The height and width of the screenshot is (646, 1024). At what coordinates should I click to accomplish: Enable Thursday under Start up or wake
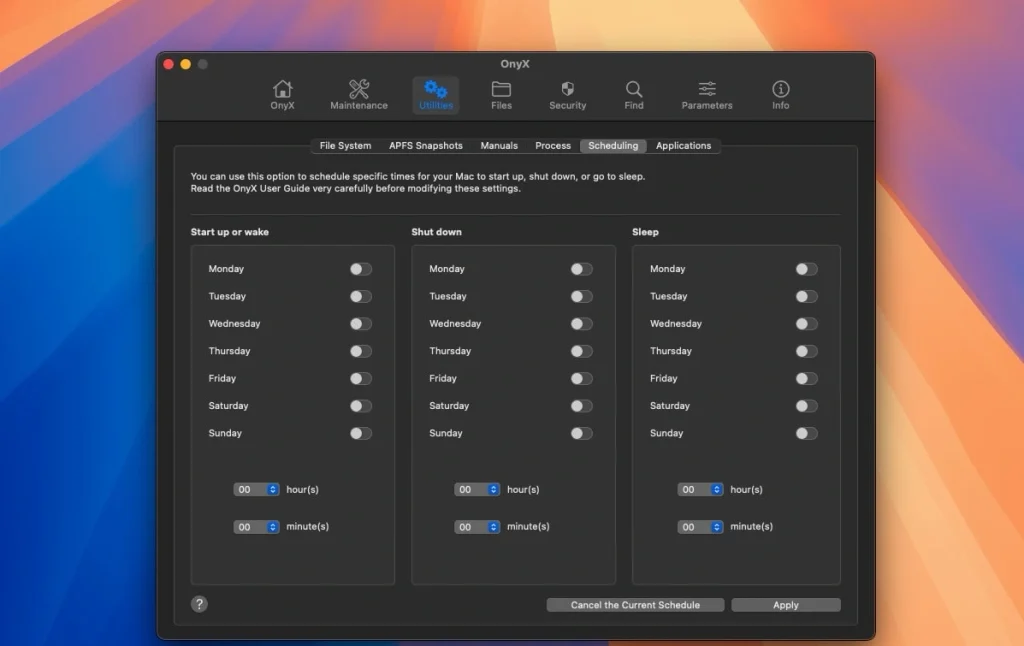tap(360, 351)
